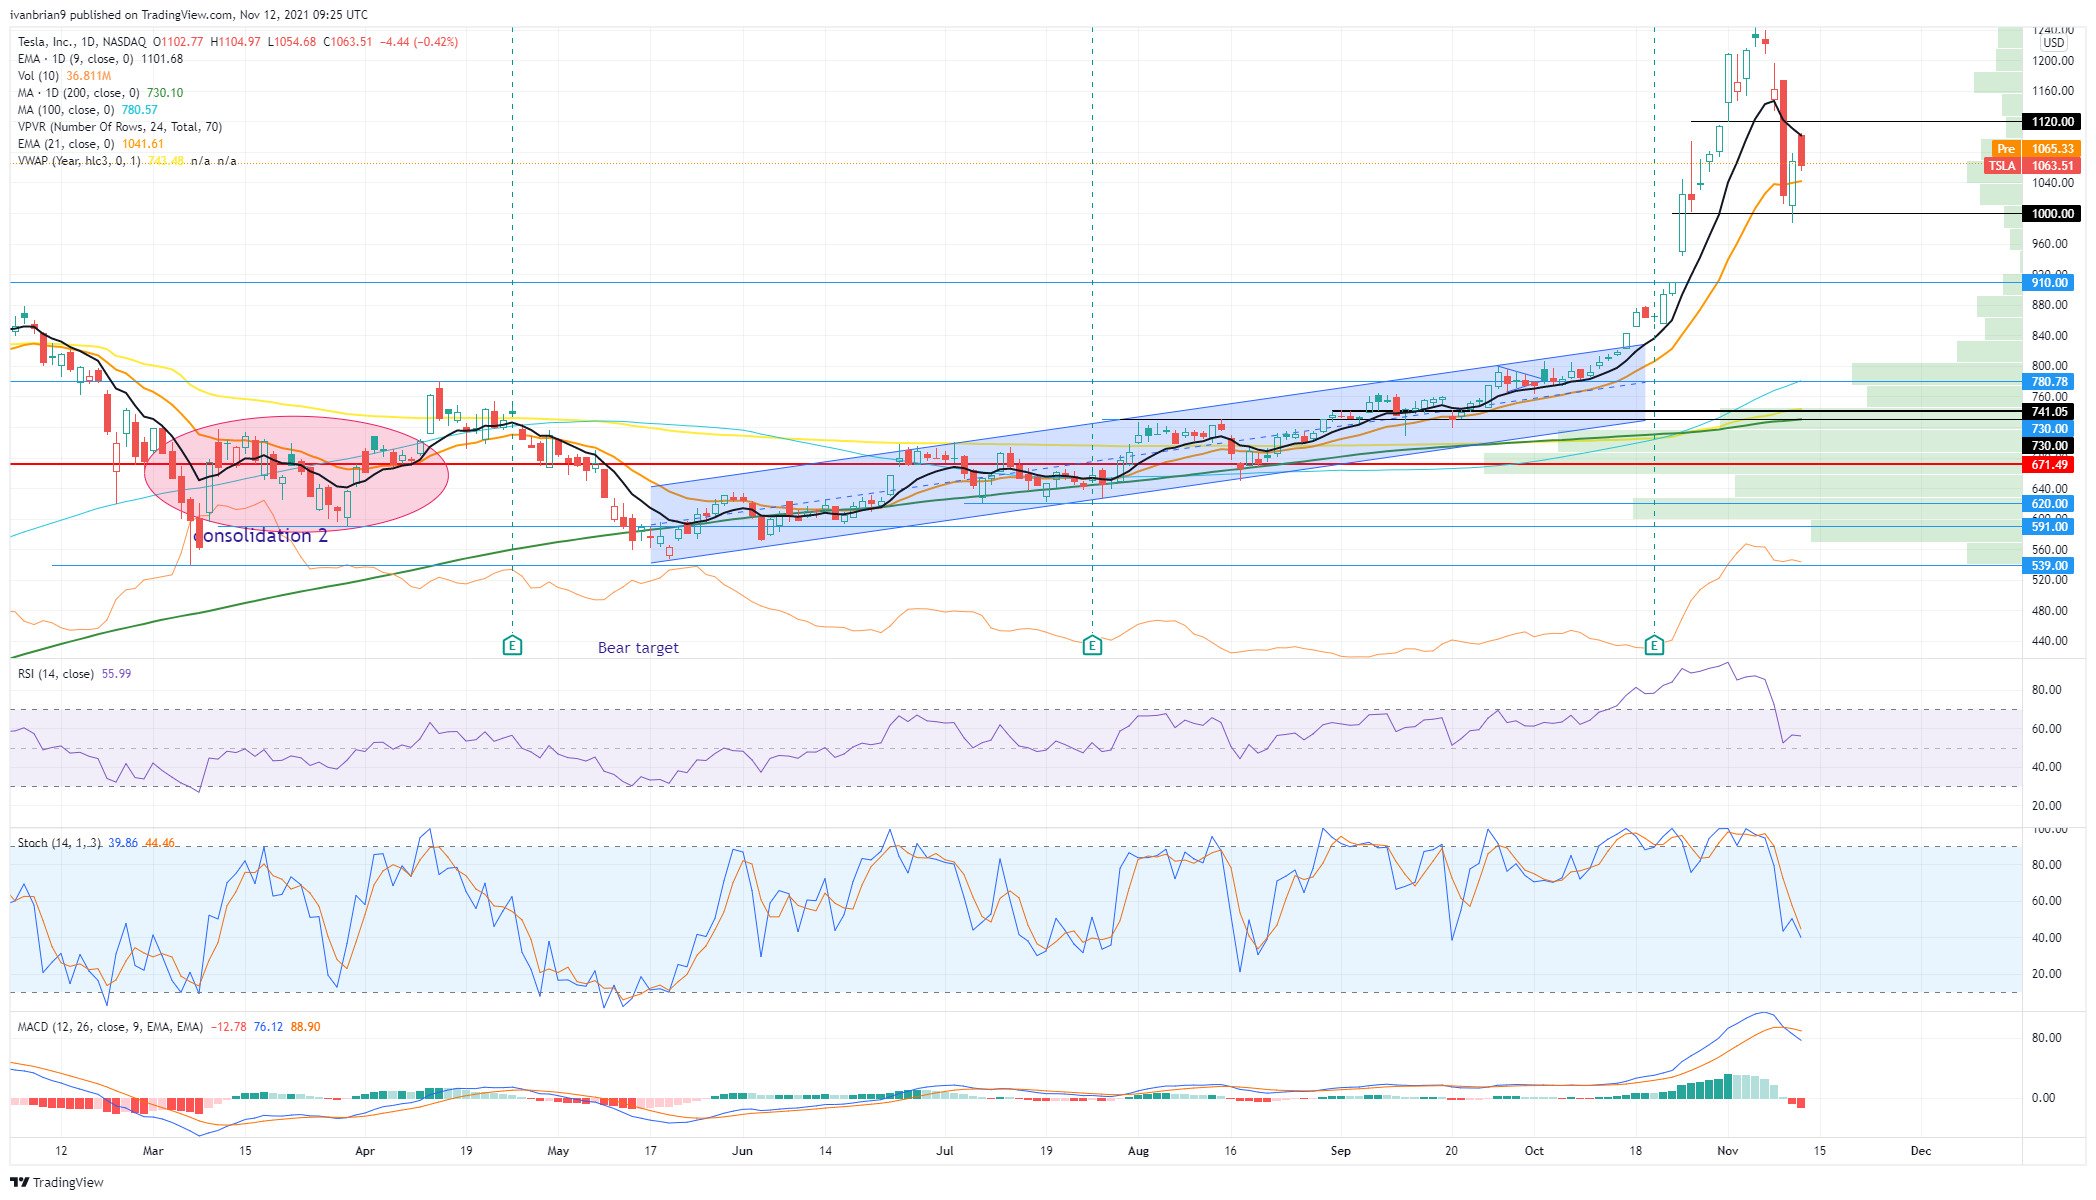This screenshot has width=2096, height=1200.
Task: Click the Oct label on time axis
Action: click(x=1534, y=1151)
